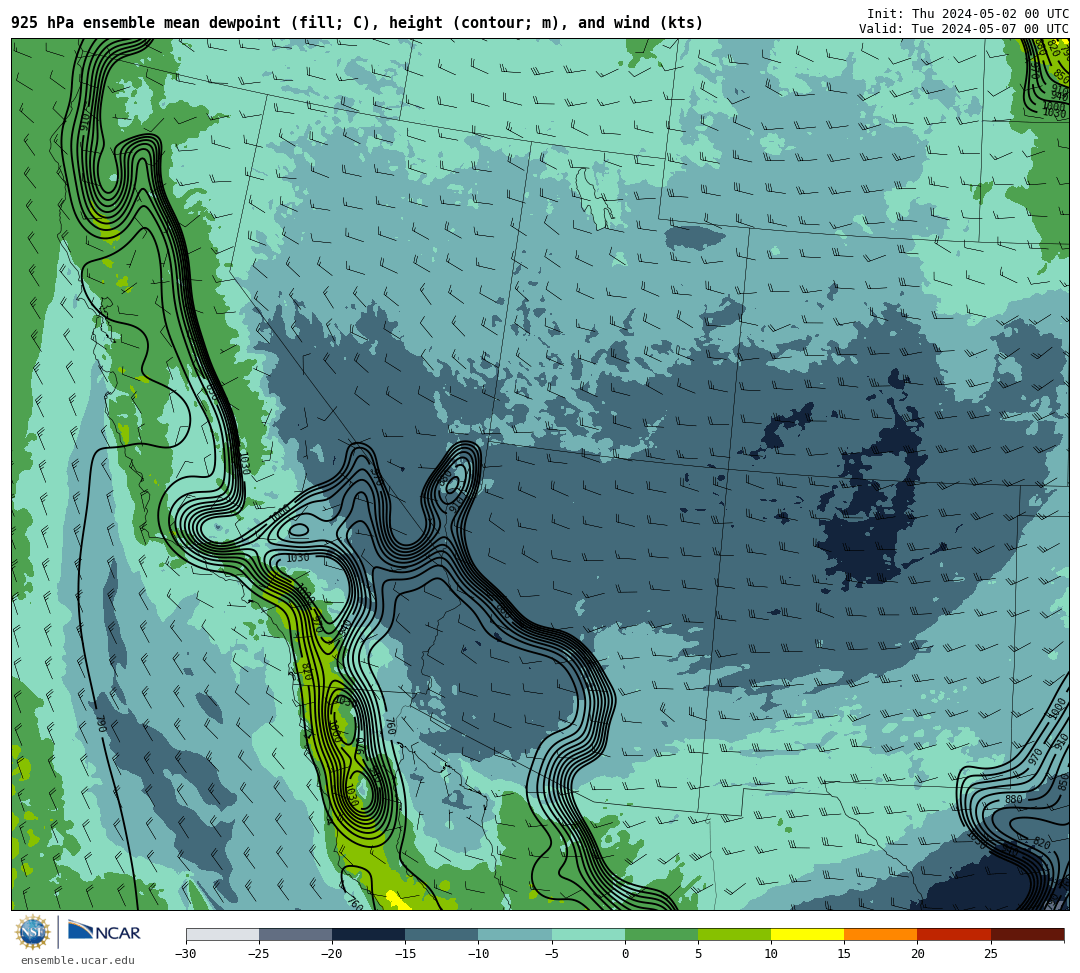Click the 760 contour label near bottom coast
1080x973 pixels.
coord(354,902)
